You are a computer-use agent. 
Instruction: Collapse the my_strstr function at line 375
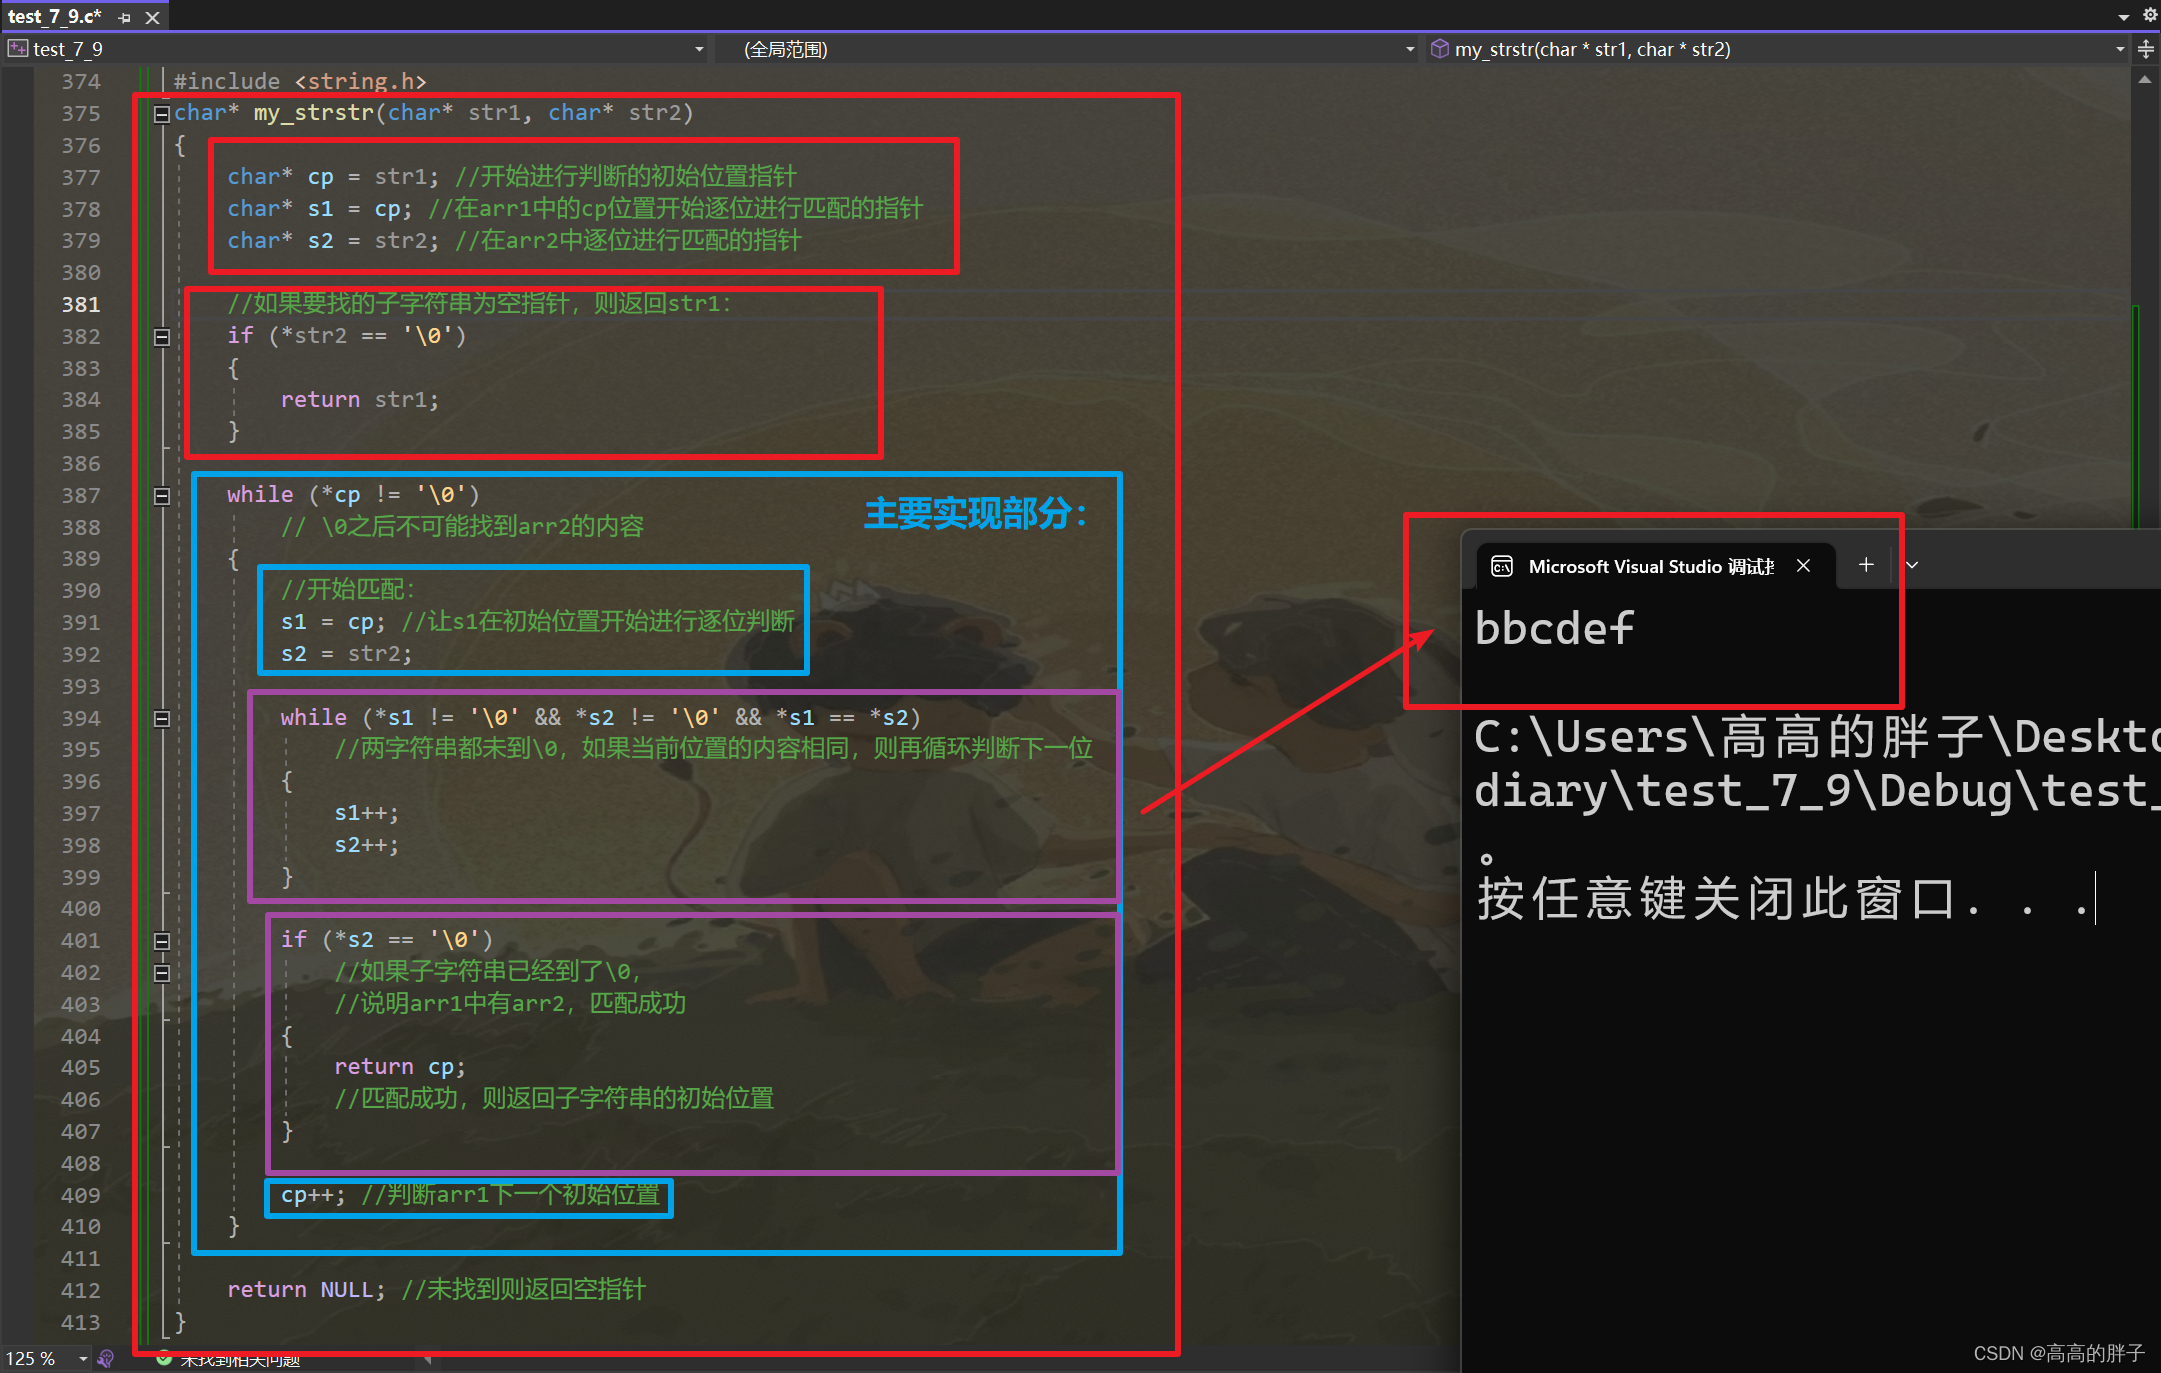point(161,114)
